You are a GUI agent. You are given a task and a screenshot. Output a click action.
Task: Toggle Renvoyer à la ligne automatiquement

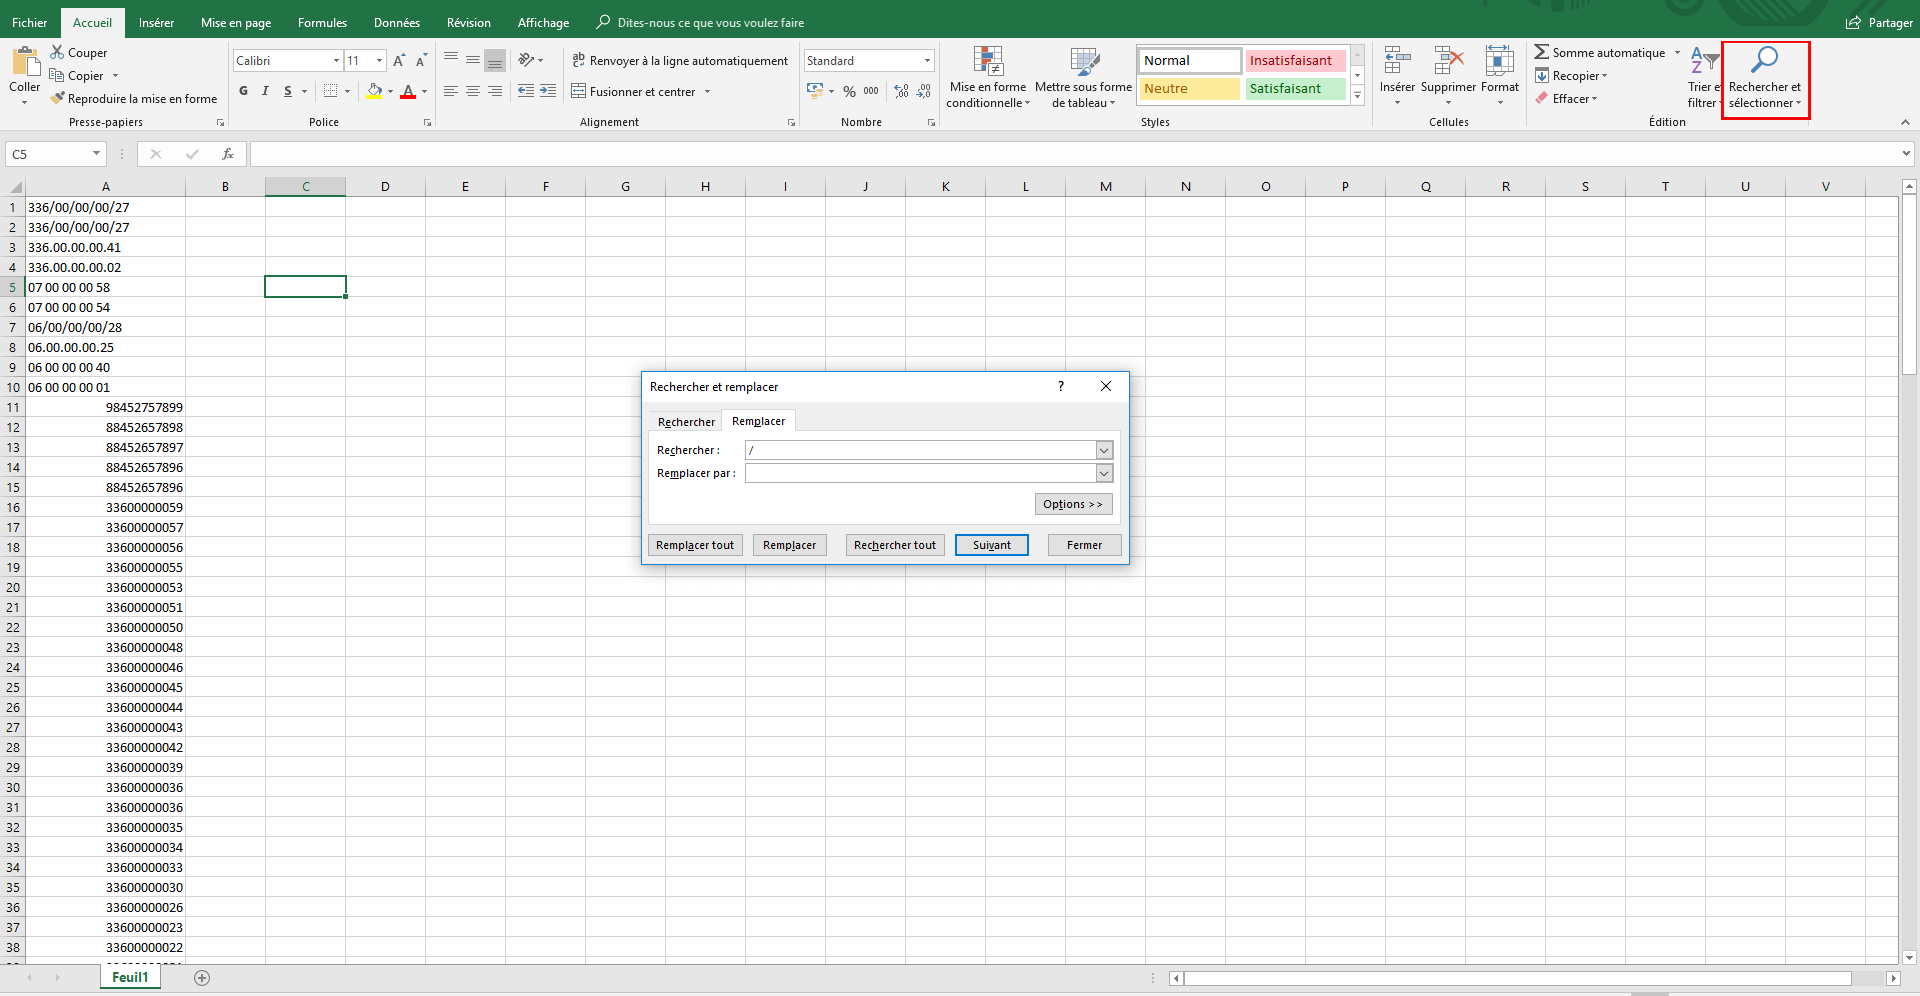[x=680, y=61]
